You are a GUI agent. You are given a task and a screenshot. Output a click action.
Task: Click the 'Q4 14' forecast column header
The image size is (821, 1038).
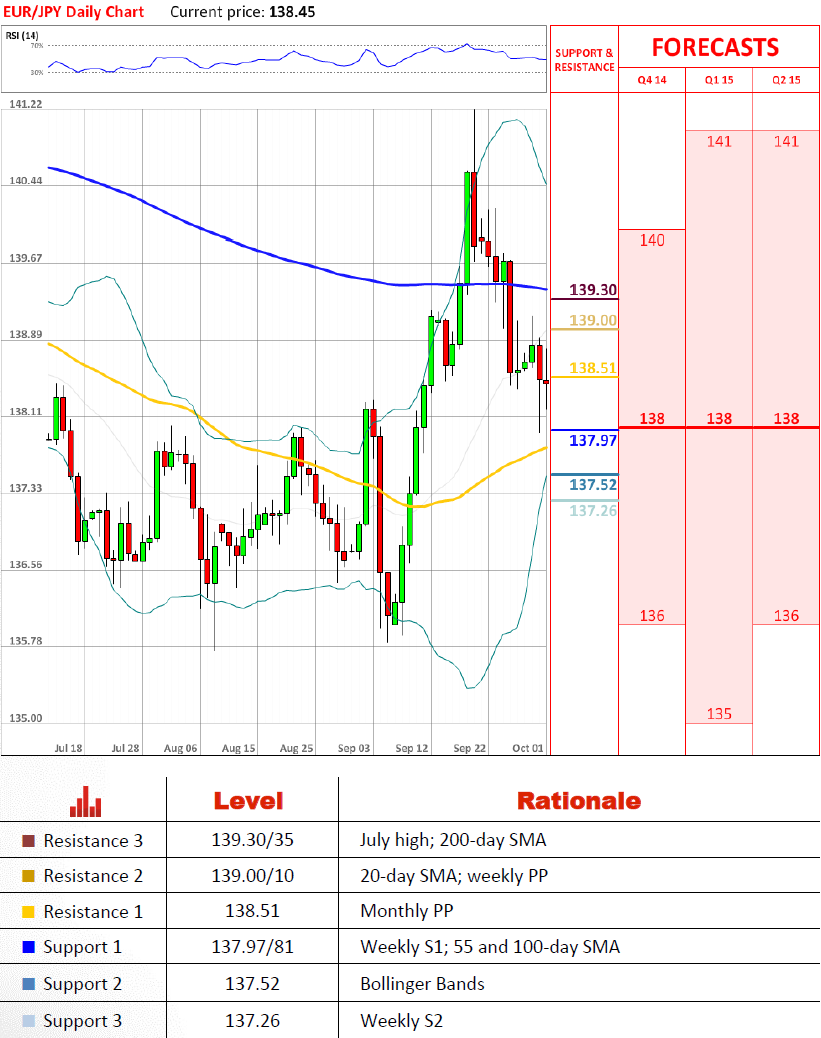[652, 80]
